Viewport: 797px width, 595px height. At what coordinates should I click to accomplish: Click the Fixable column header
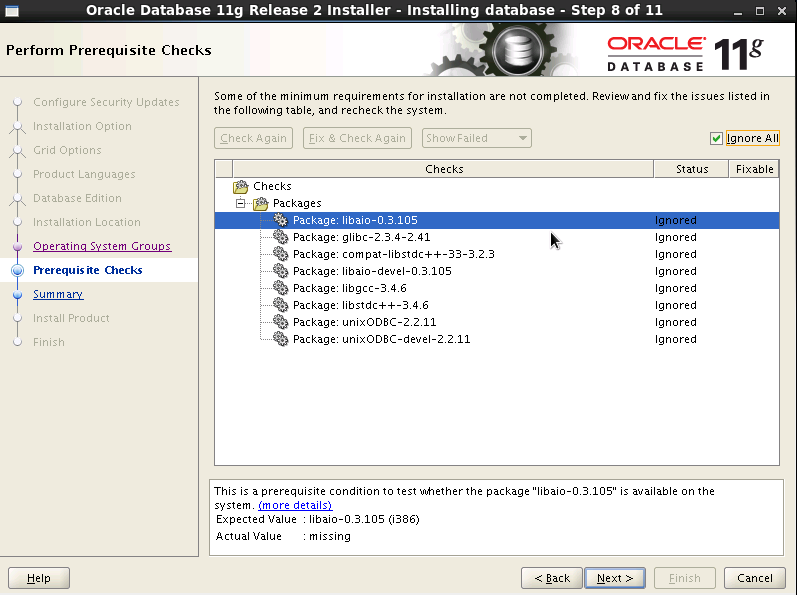point(754,169)
